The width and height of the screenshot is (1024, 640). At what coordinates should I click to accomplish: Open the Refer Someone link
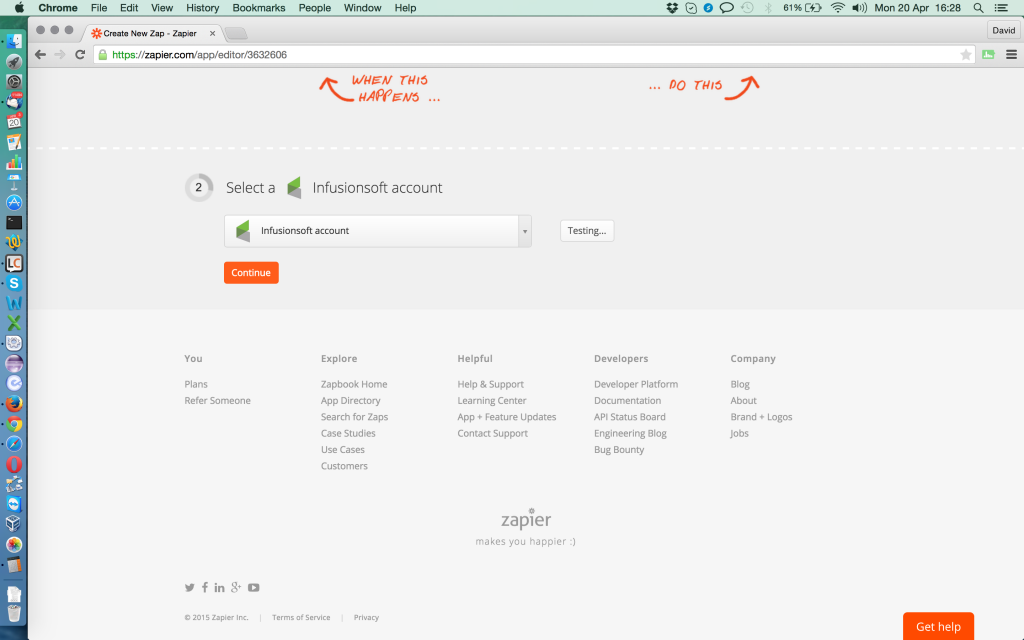(217, 400)
